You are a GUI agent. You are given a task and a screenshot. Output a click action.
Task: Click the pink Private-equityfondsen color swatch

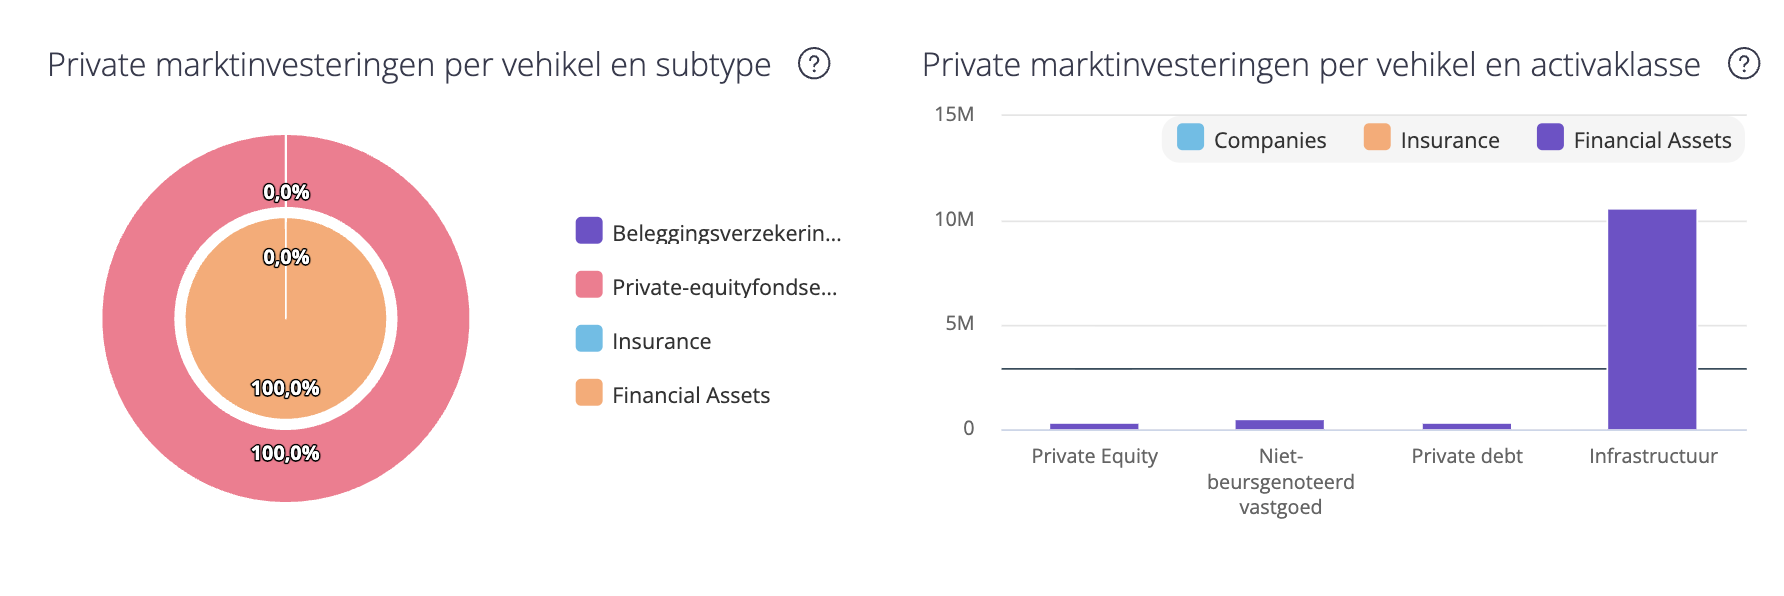pos(589,285)
